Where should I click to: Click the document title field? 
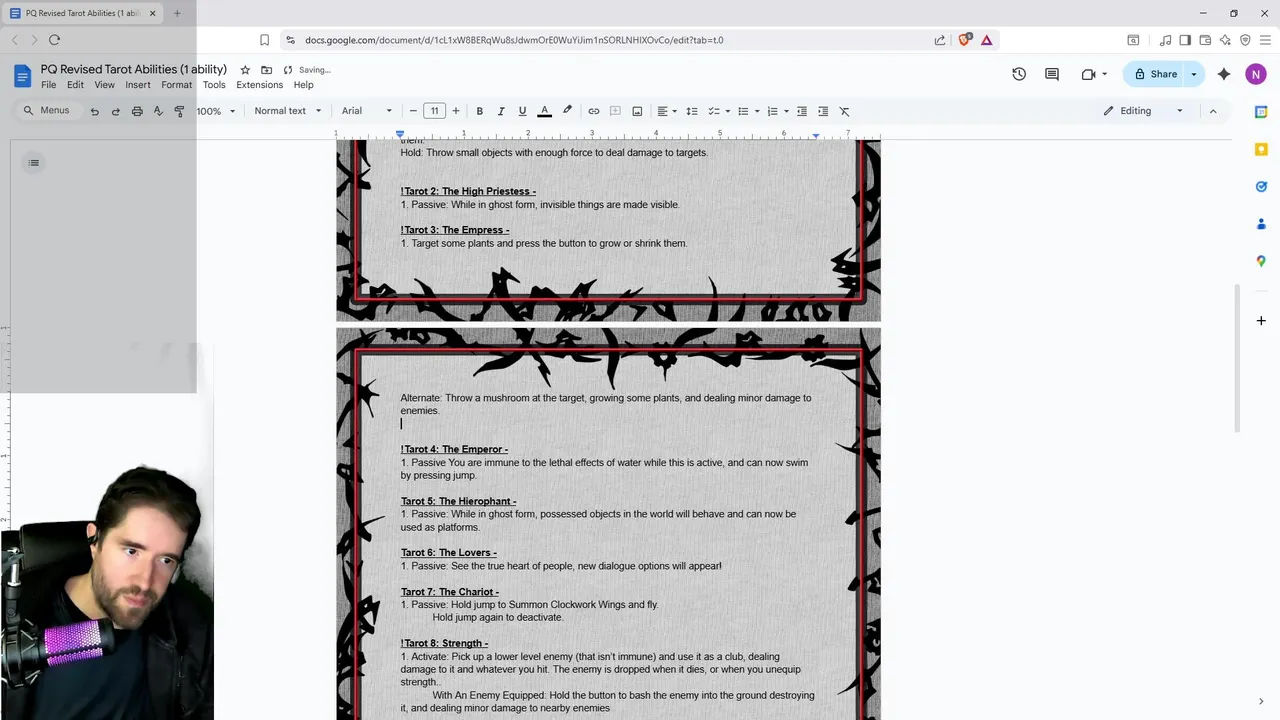tap(134, 70)
